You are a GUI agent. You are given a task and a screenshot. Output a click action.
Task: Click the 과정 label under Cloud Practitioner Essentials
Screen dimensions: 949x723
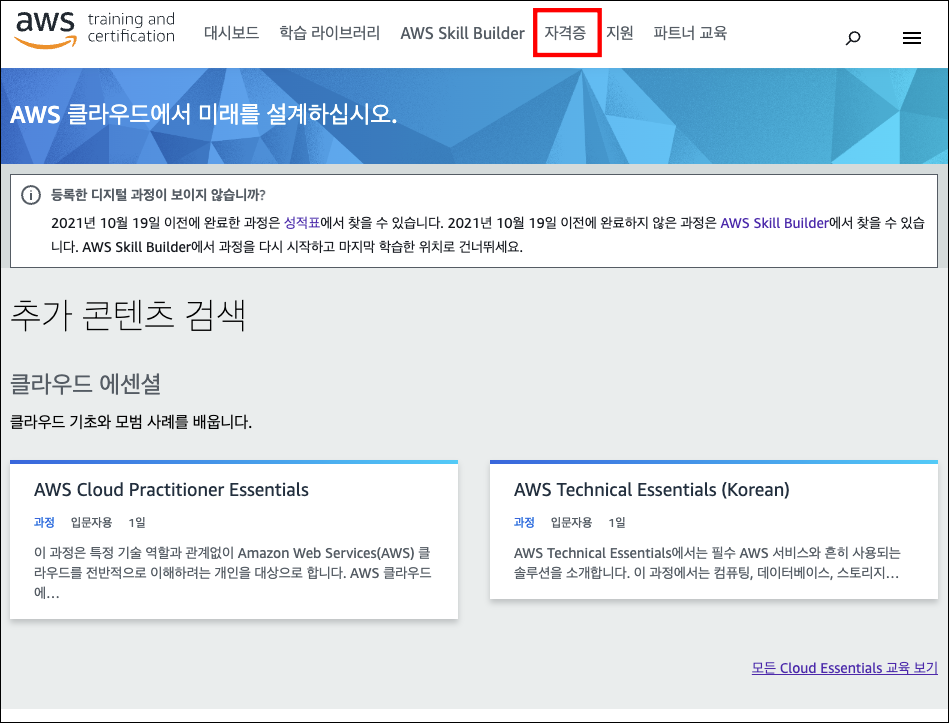tap(44, 522)
